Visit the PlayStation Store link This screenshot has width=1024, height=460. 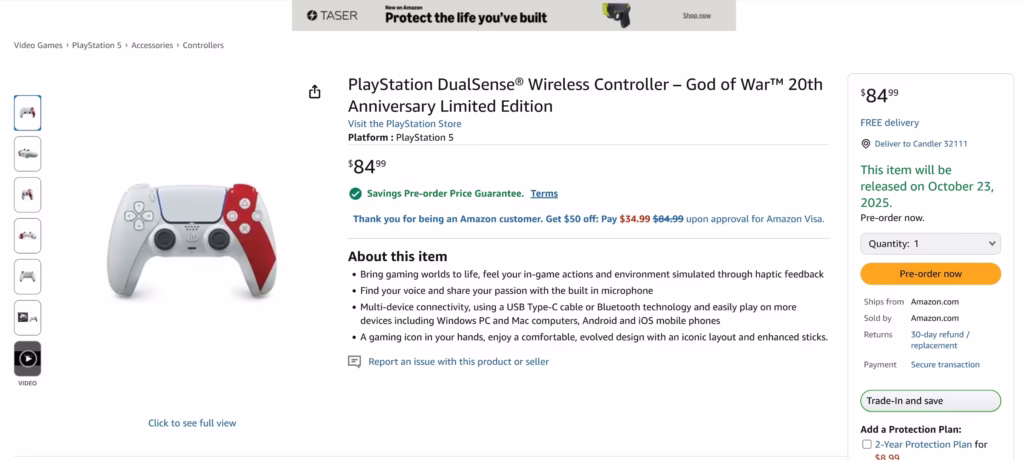point(404,124)
